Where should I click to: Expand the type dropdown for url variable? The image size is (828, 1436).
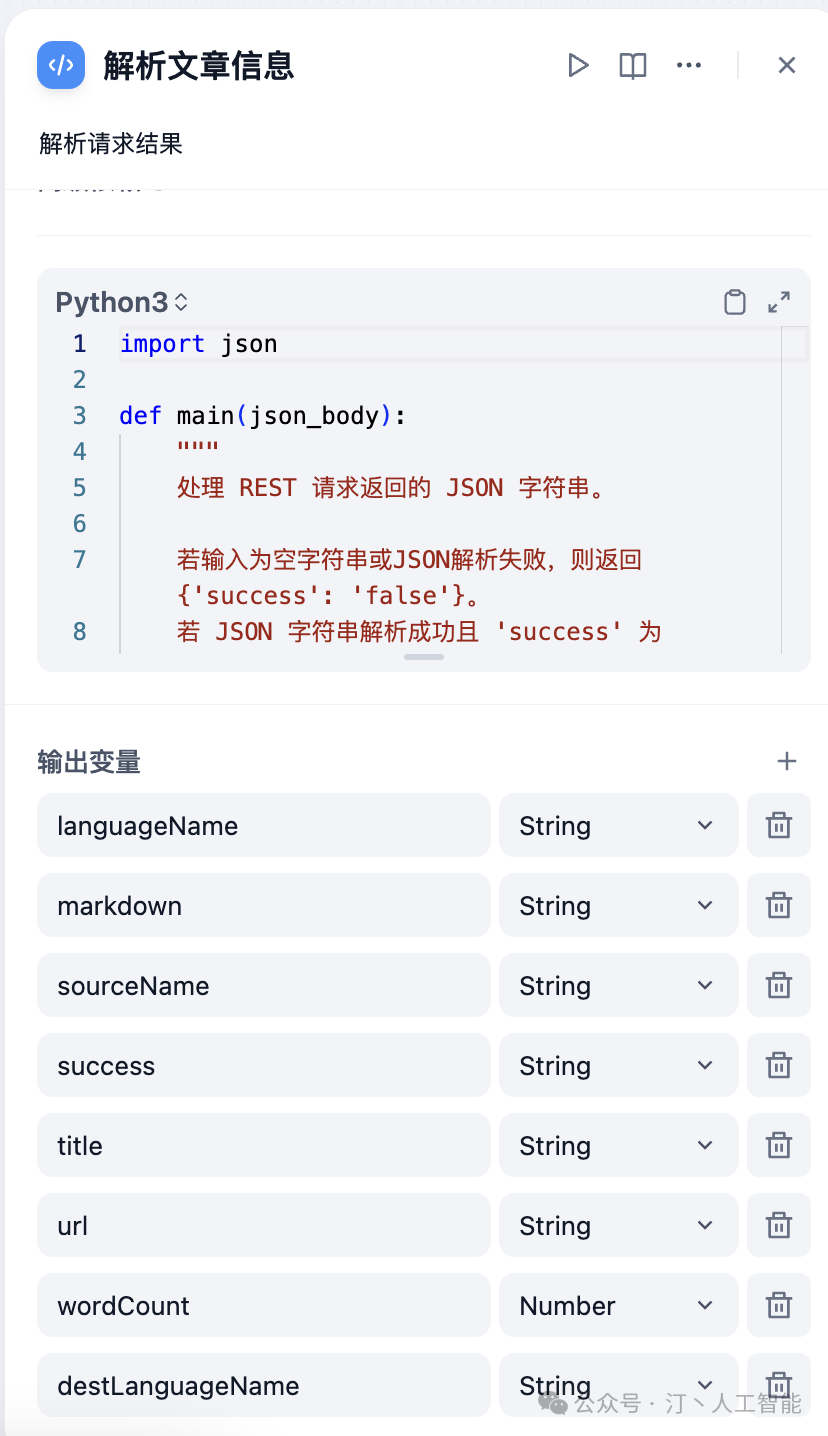pyautogui.click(x=618, y=1226)
